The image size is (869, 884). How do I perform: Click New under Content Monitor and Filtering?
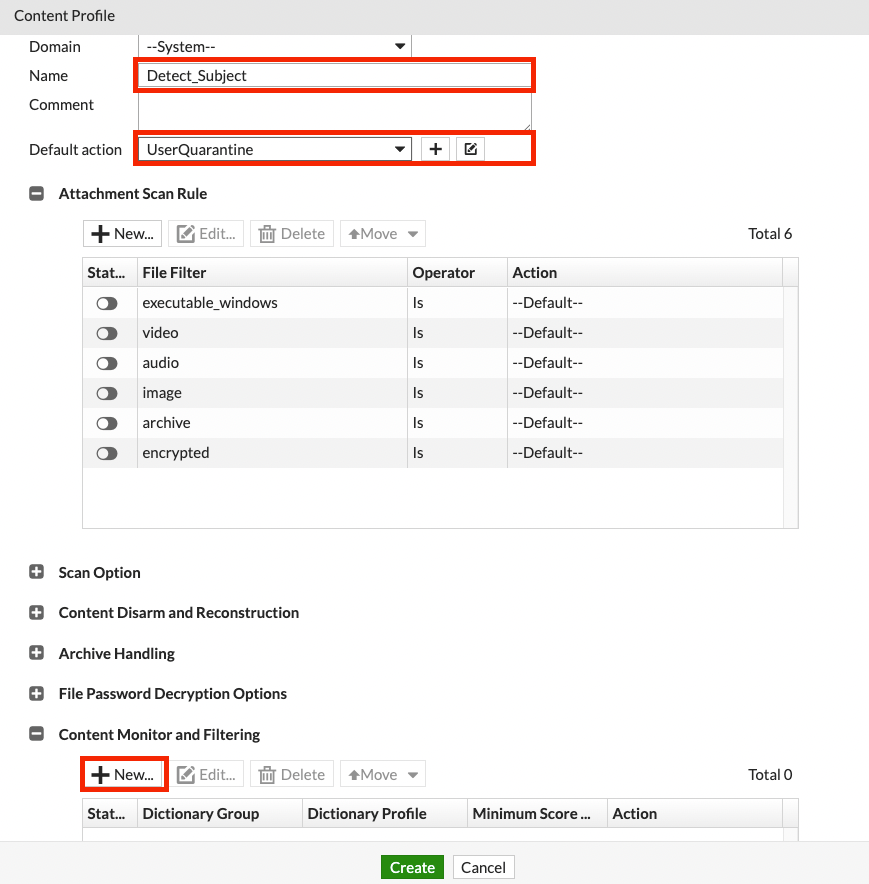123,775
